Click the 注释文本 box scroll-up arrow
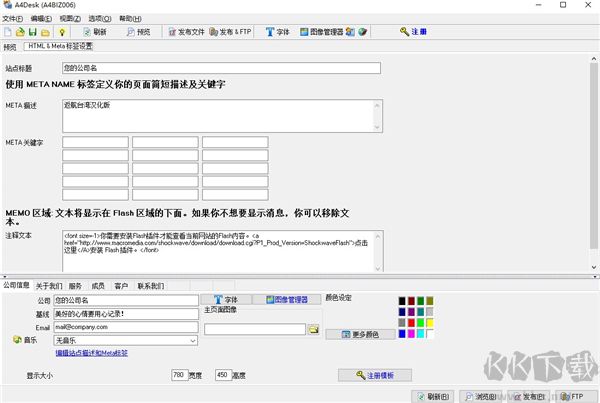 [378, 237]
